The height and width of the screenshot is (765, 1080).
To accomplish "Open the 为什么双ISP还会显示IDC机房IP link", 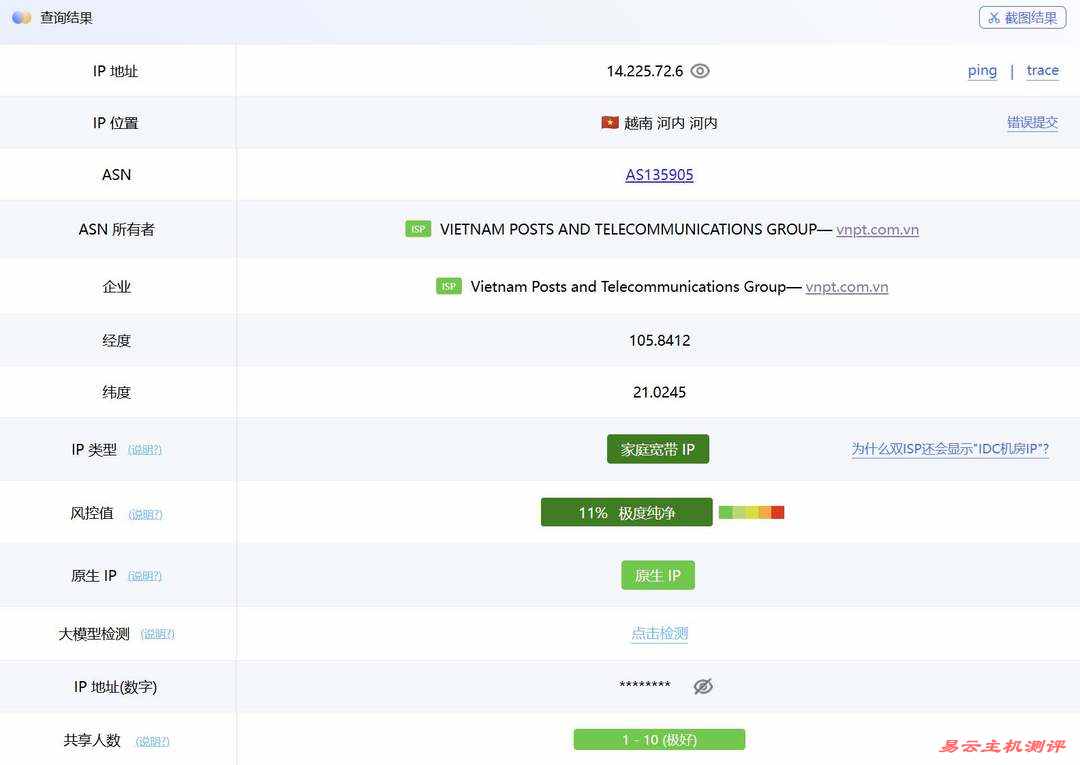I will pyautogui.click(x=950, y=449).
